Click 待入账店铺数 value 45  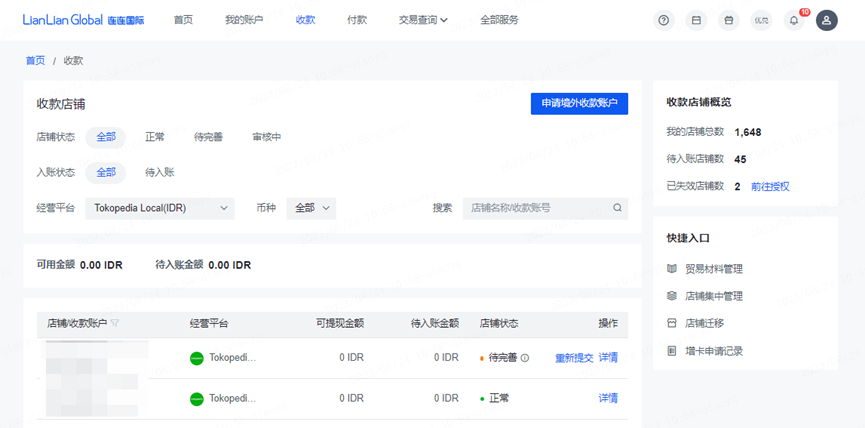coord(740,159)
